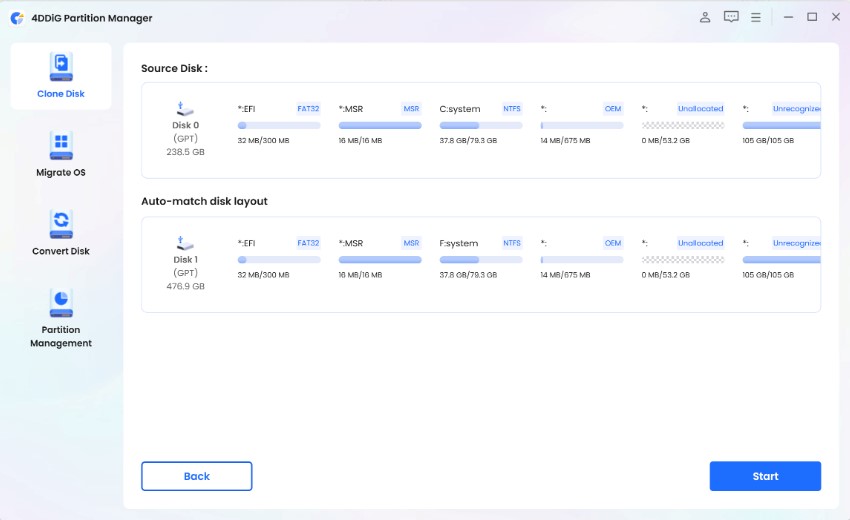Click the Disk 1 OEM tag
Screen dimensions: 850x520
click(x=613, y=243)
